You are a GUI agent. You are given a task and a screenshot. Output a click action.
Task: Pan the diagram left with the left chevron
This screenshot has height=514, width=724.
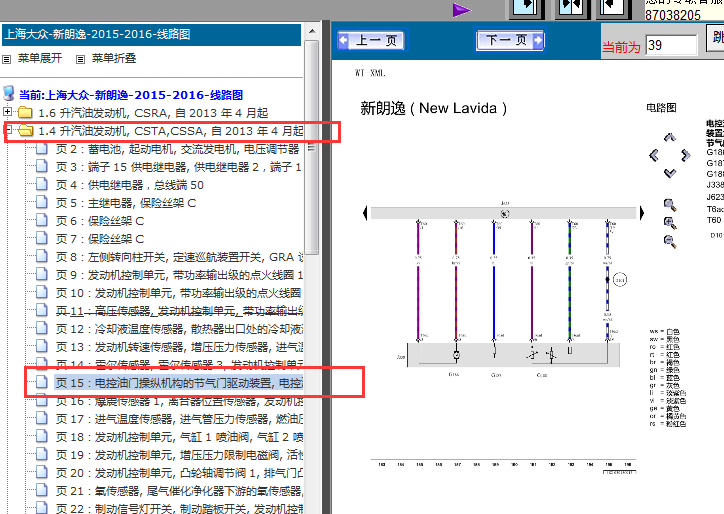653,155
